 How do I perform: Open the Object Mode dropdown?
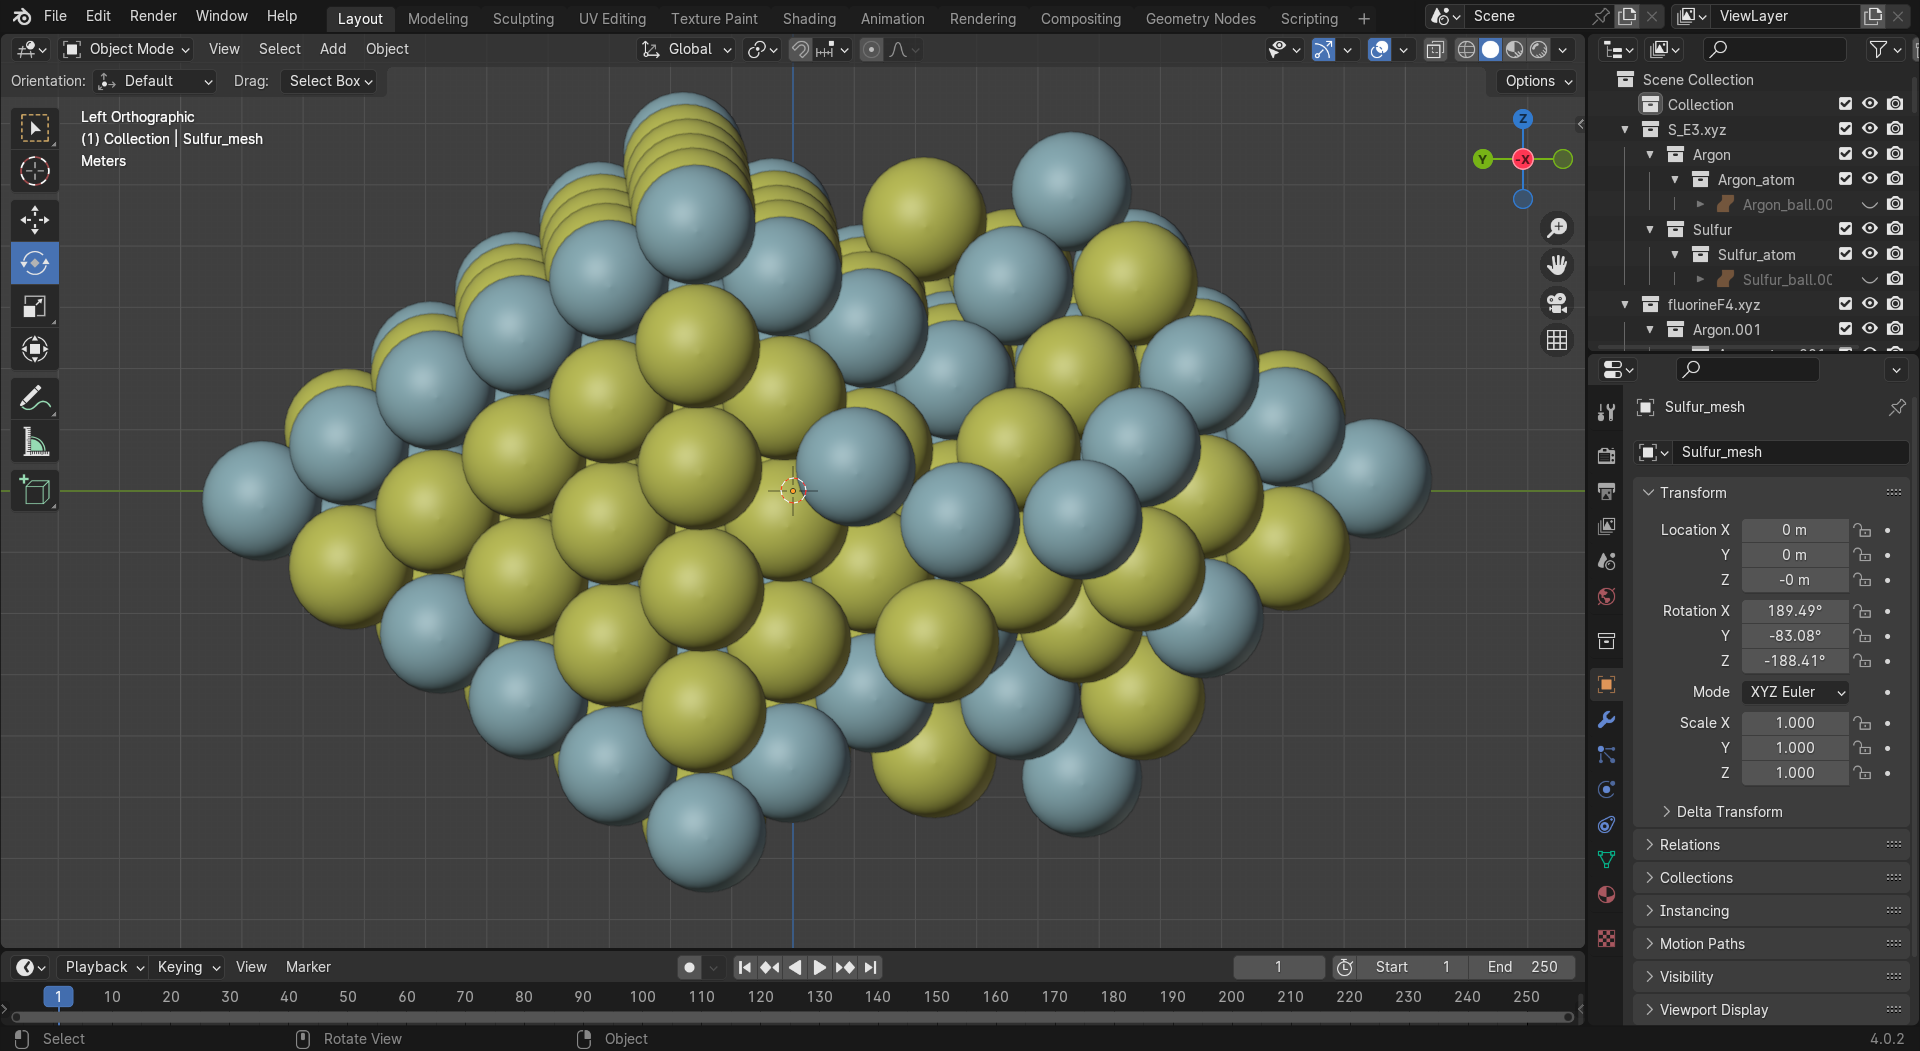pos(126,49)
